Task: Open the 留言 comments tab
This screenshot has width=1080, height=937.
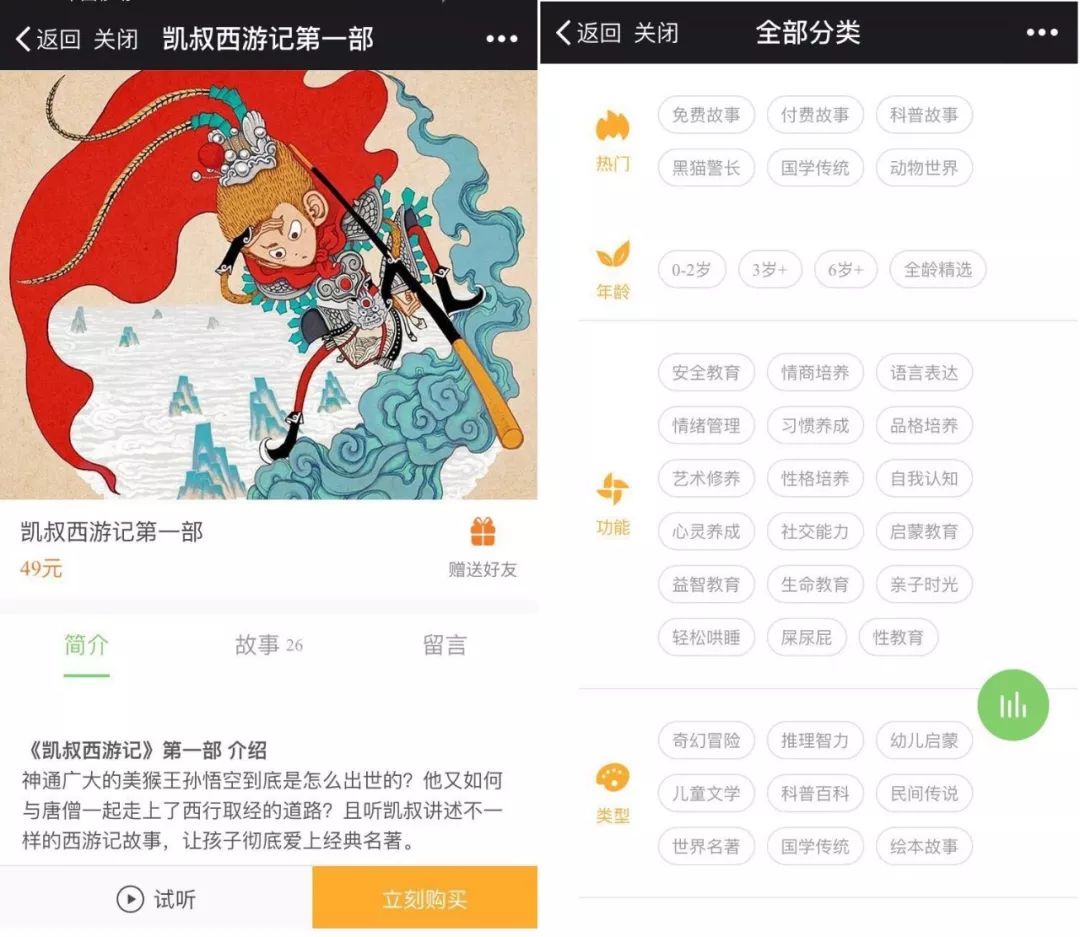Action: 445,646
